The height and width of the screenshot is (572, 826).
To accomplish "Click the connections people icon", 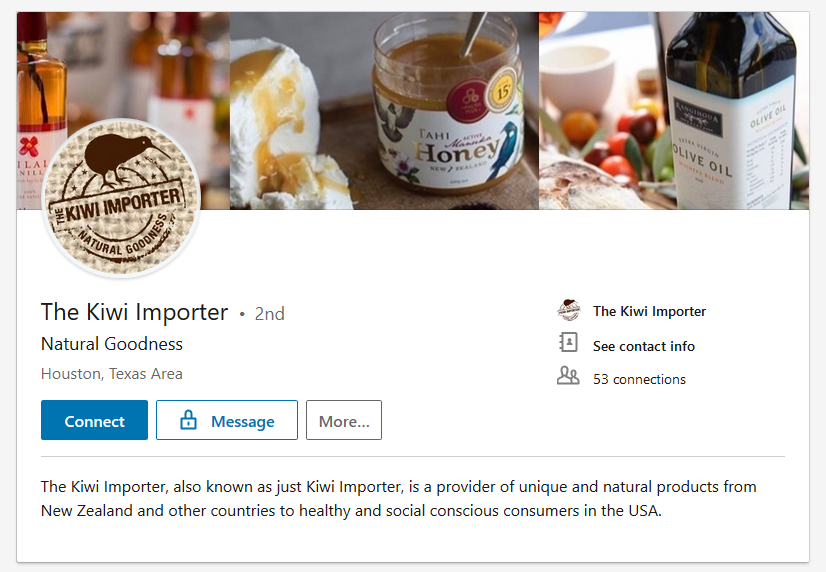I will click(568, 377).
